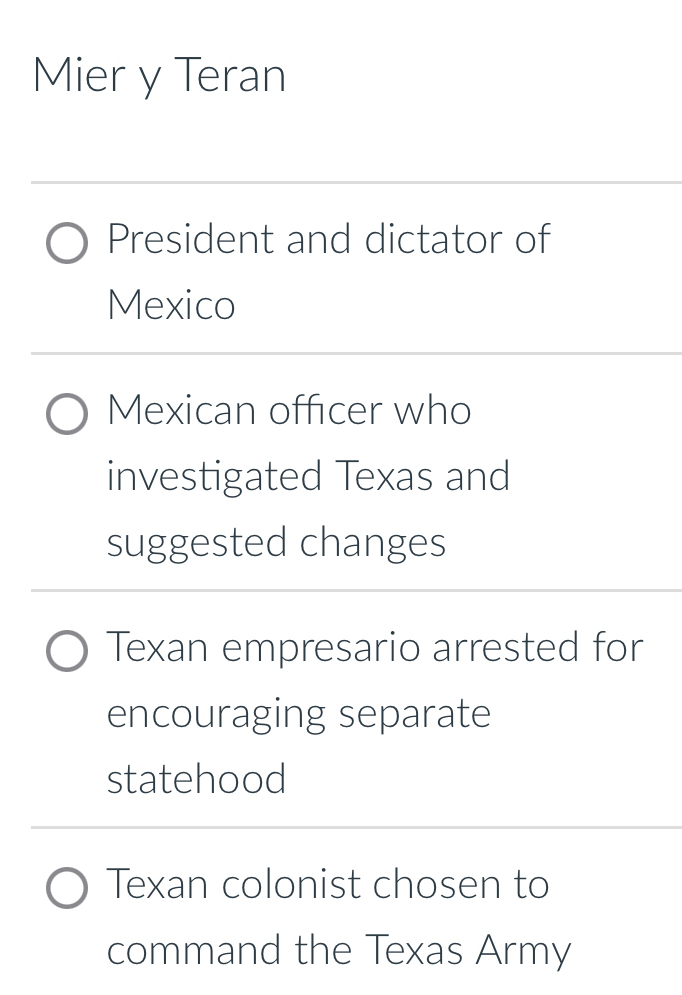This screenshot has width=682, height=995.
Task: Click the 'suggested changes' text line
Action: click(276, 542)
